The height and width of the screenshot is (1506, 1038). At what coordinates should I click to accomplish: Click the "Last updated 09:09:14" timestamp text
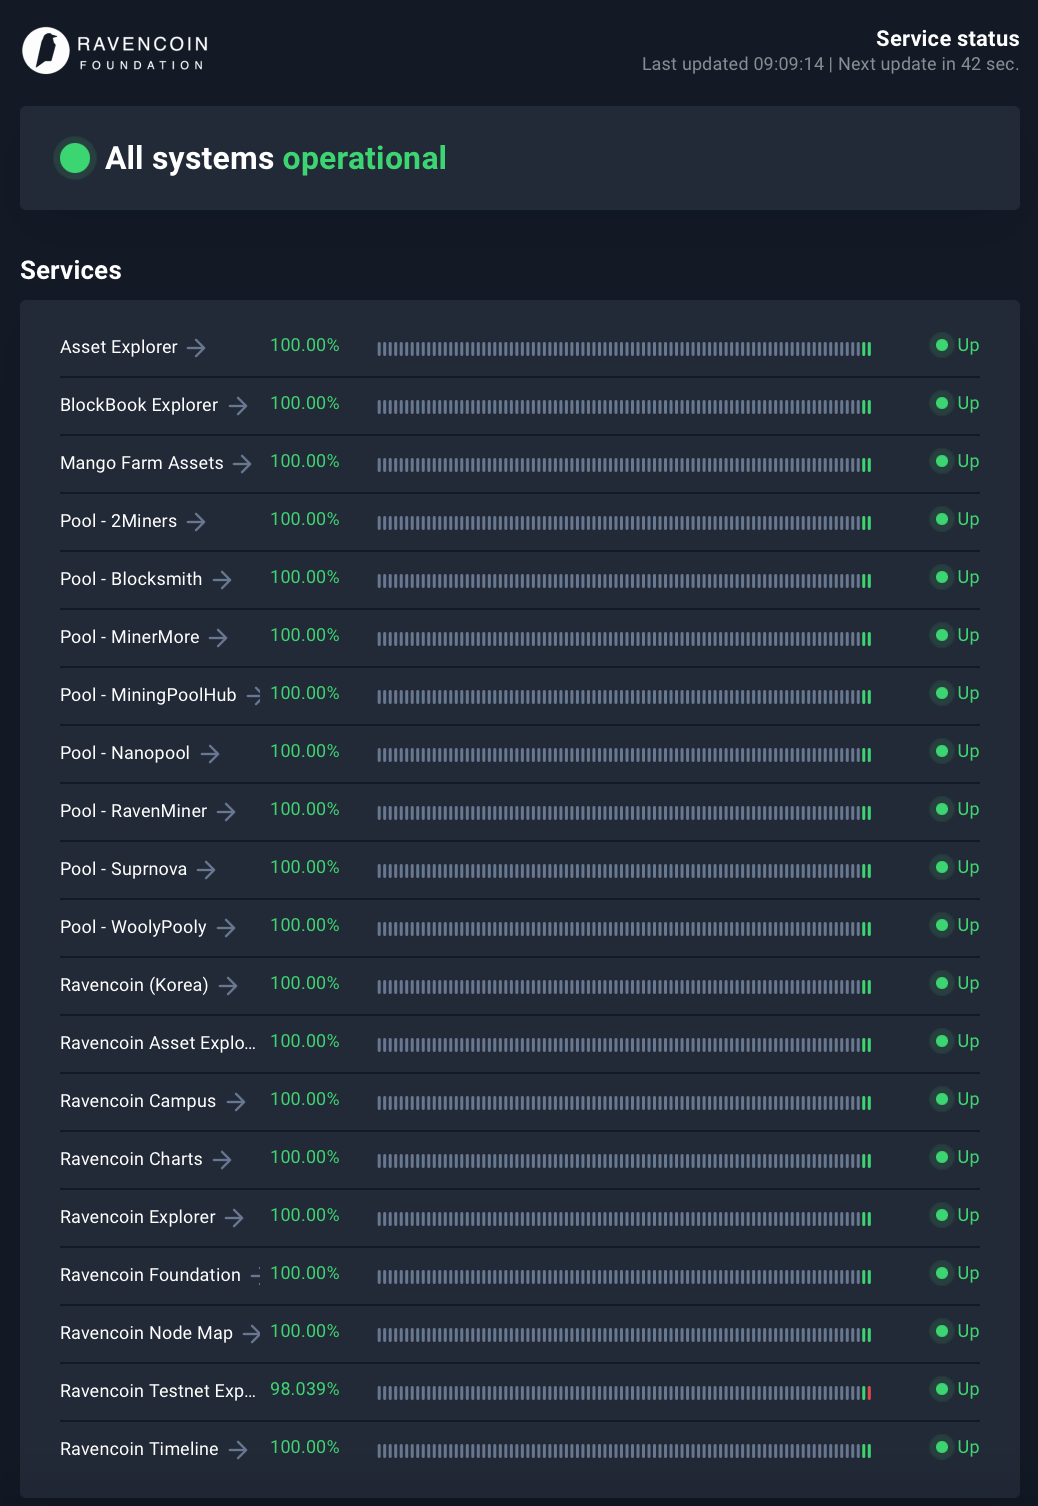pos(733,64)
